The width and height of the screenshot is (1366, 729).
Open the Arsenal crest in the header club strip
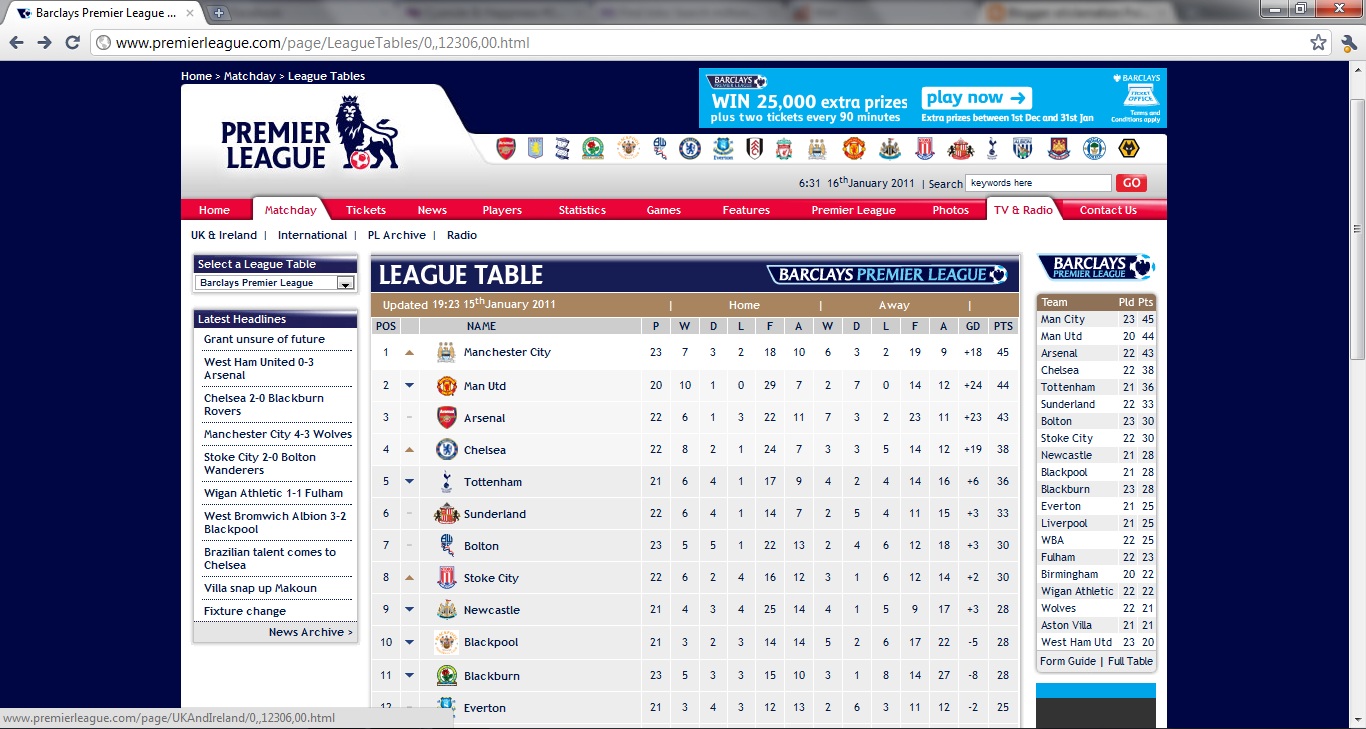point(506,149)
